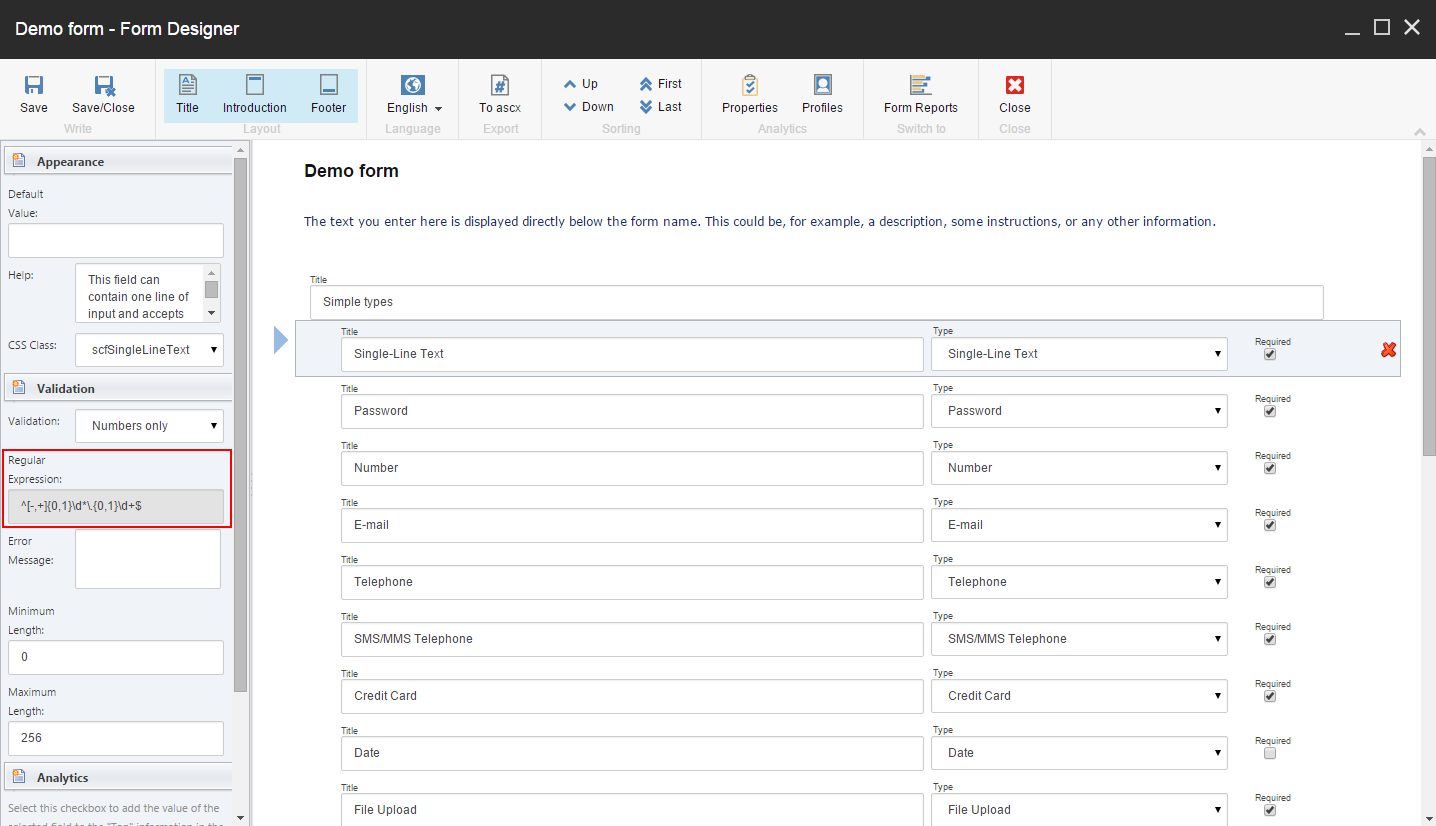This screenshot has height=826, width=1436.
Task: Open Type dropdown for File Upload row
Action: 1079,810
